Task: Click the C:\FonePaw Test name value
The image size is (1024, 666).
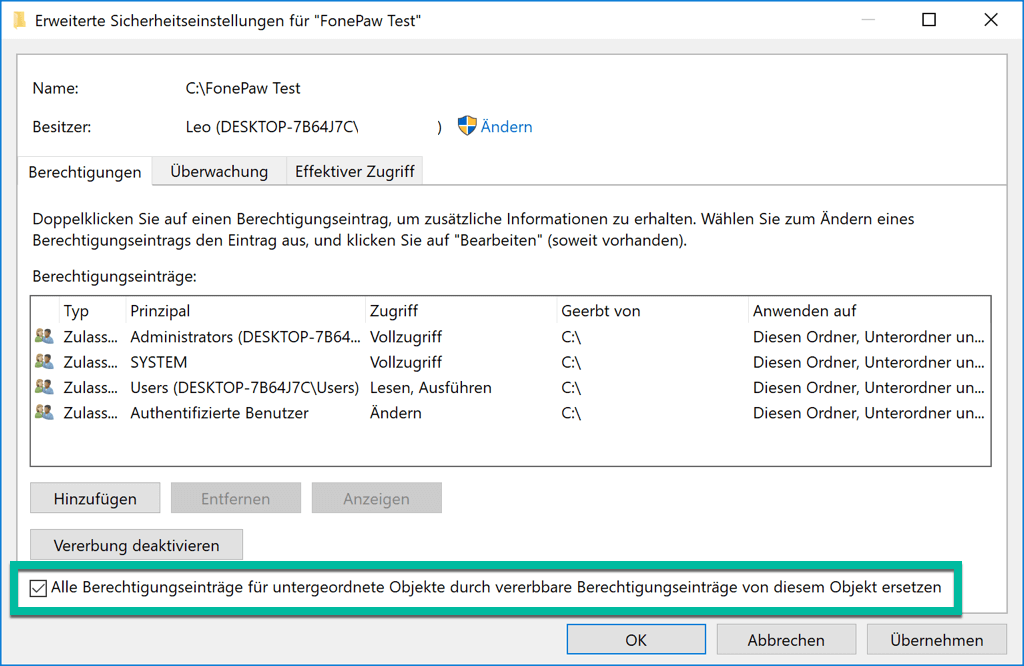Action: point(243,88)
